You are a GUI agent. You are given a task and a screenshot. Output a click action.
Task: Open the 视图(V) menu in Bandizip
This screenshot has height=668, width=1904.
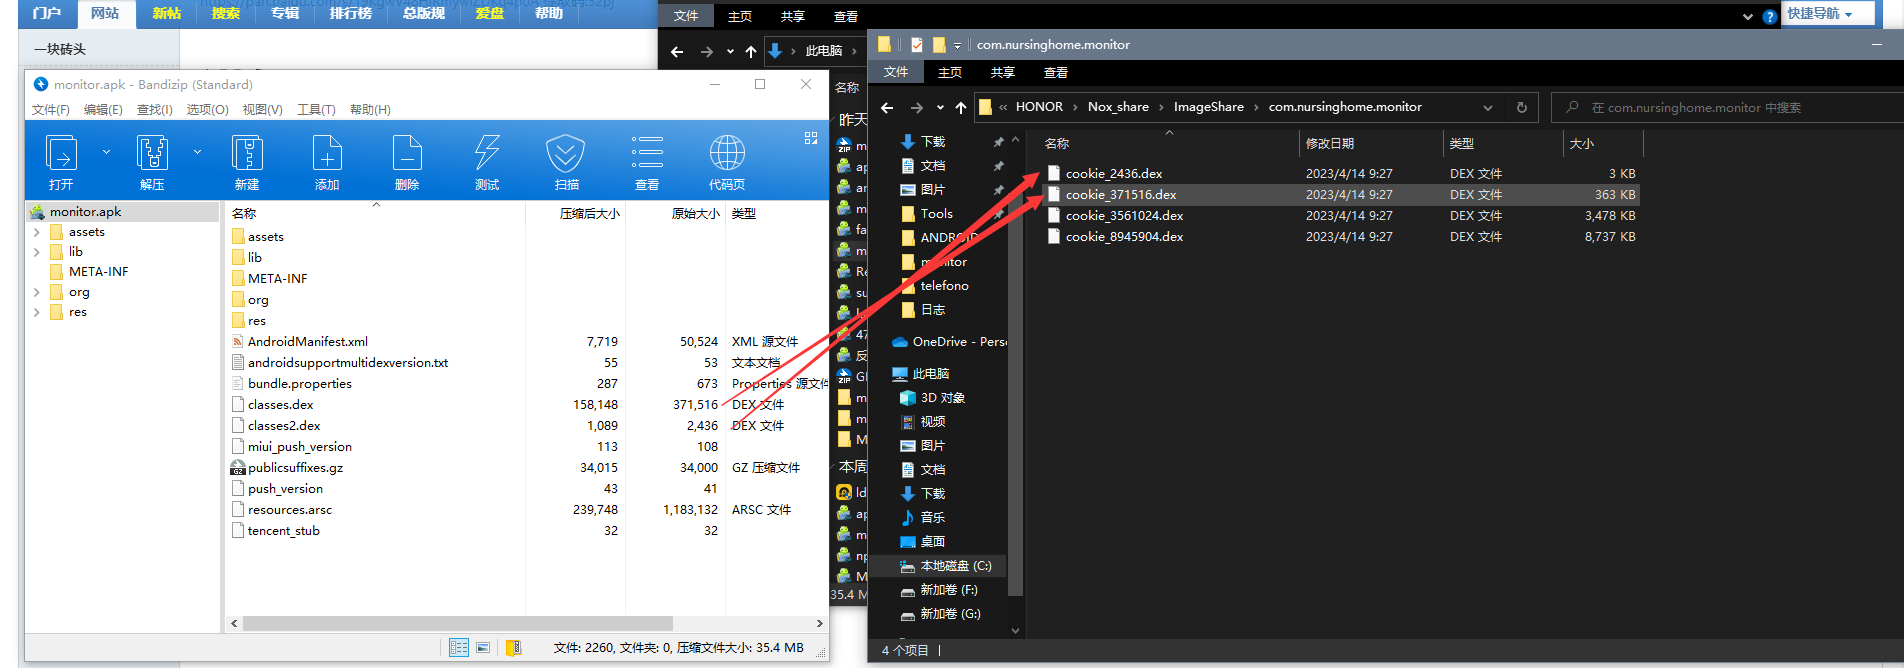[x=262, y=110]
